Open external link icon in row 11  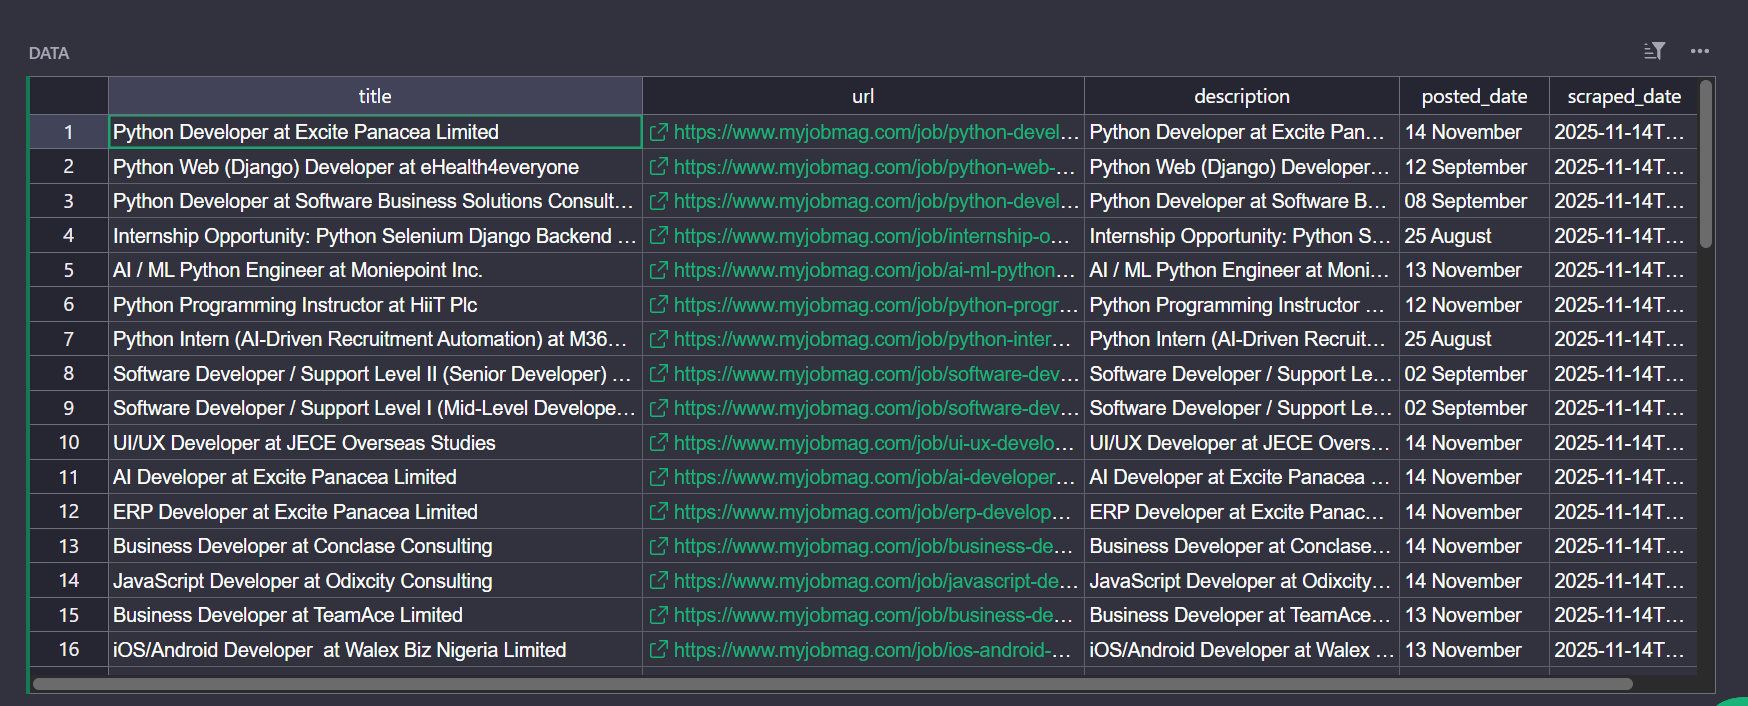click(x=658, y=477)
